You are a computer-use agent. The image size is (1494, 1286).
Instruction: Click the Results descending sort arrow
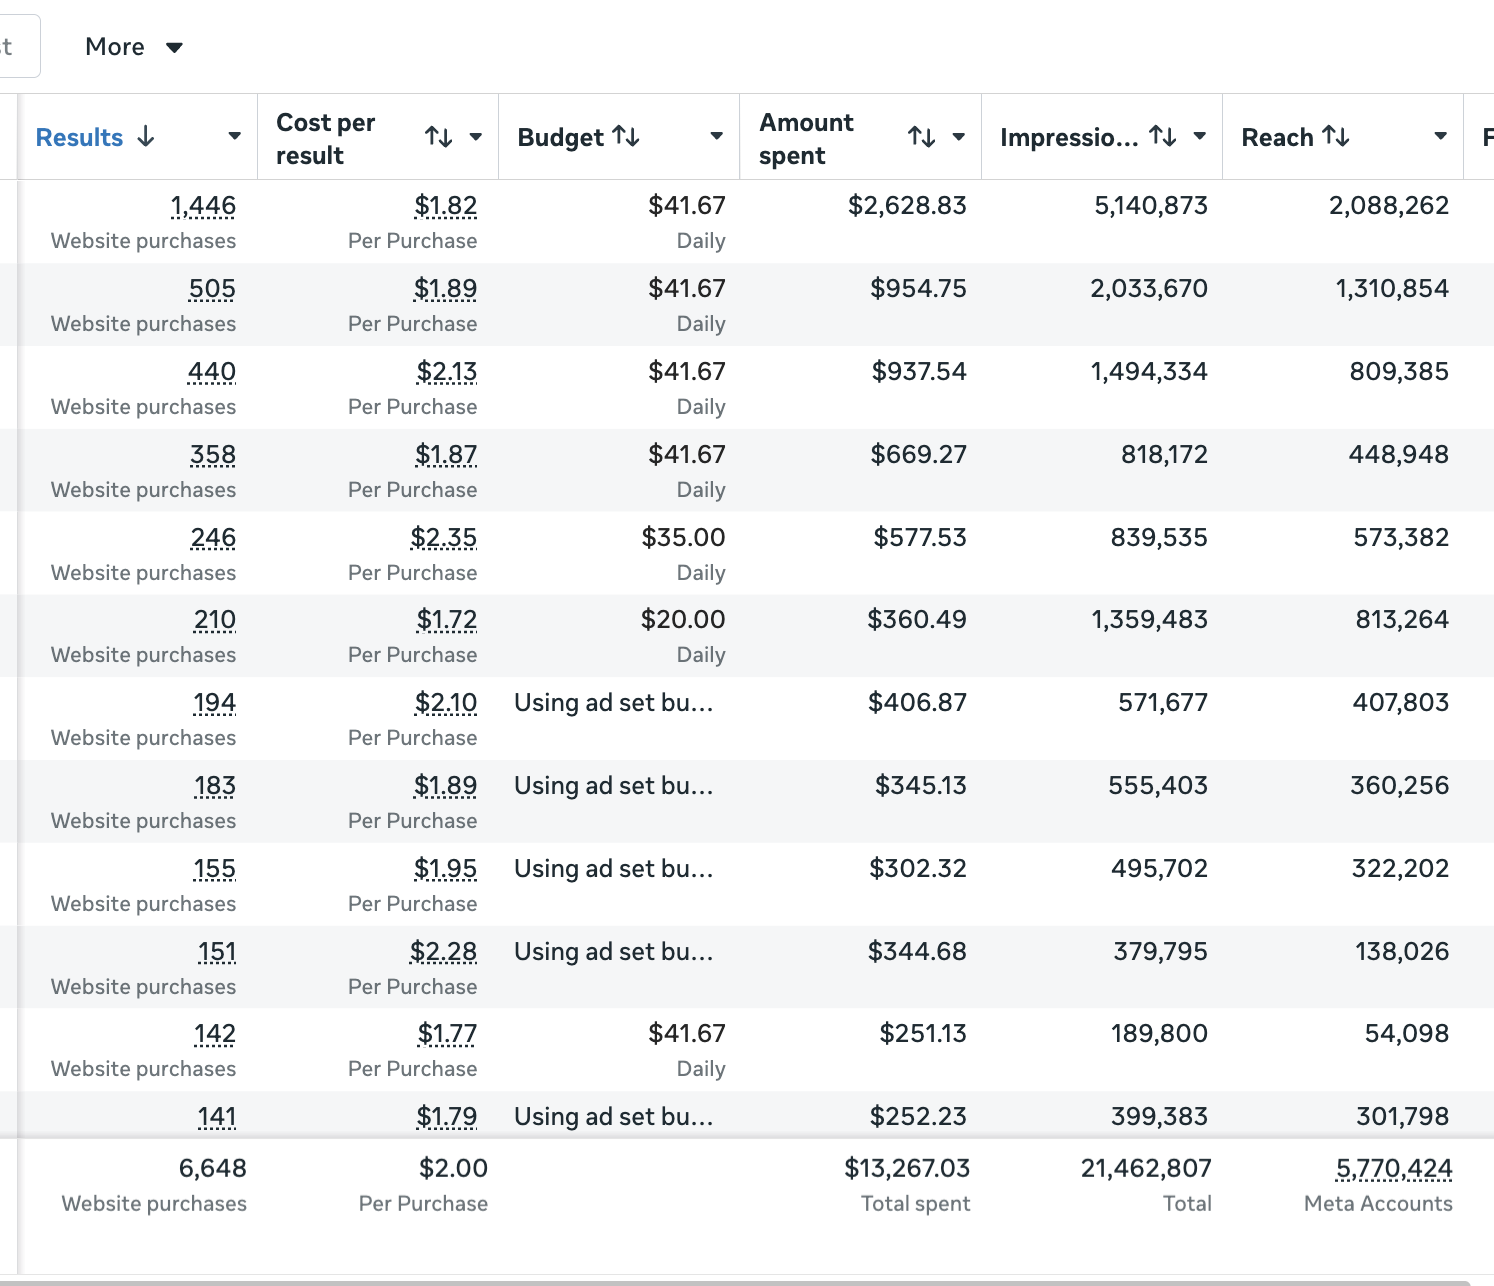146,136
